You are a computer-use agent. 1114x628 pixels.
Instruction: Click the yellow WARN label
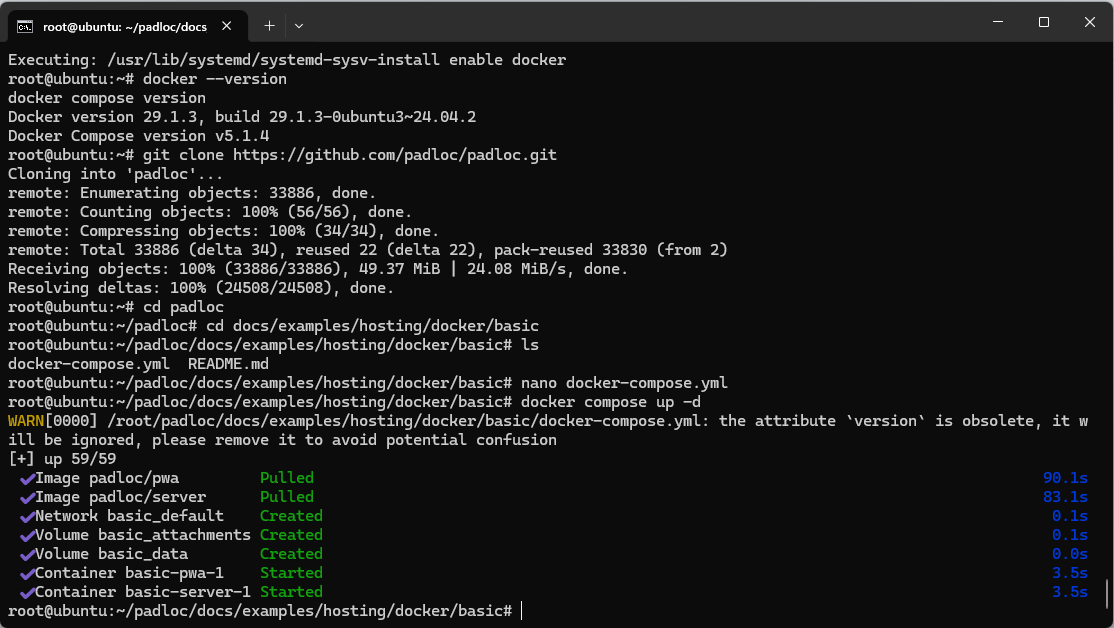click(x=26, y=421)
